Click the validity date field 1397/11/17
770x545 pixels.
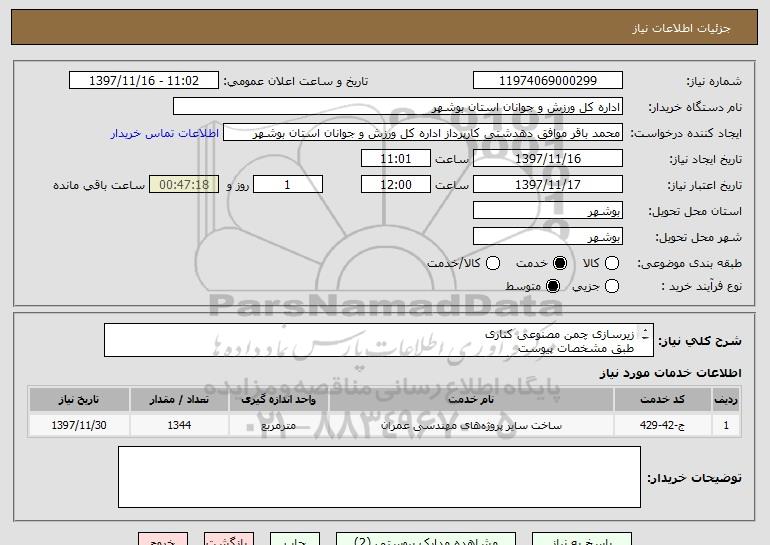click(x=548, y=185)
